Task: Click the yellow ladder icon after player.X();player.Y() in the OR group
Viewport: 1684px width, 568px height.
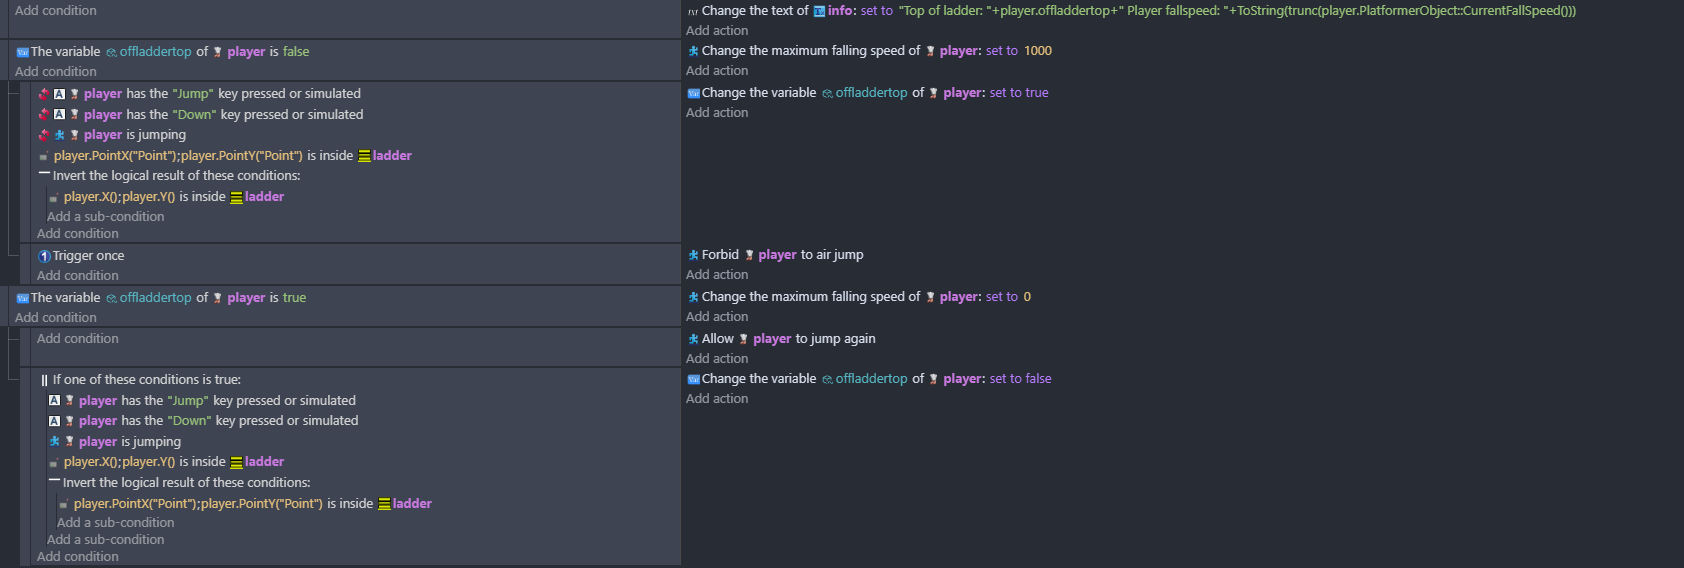Action: pyautogui.click(x=236, y=463)
